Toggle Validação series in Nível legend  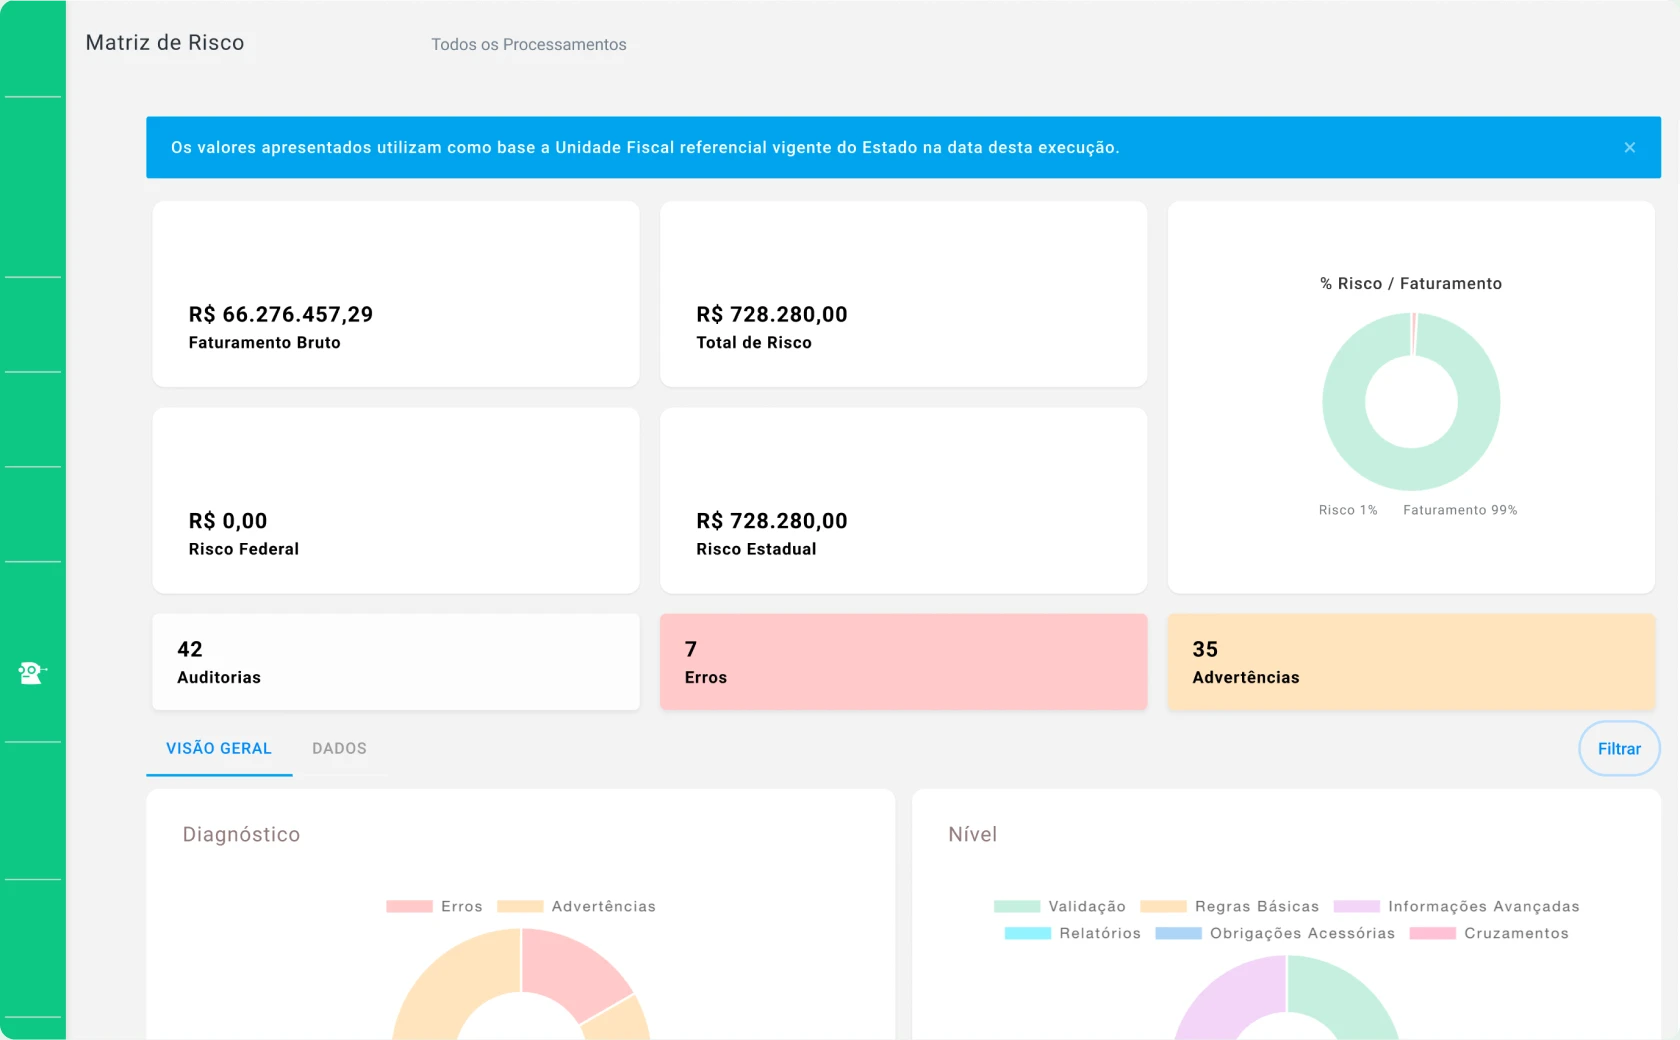[x=1060, y=906]
